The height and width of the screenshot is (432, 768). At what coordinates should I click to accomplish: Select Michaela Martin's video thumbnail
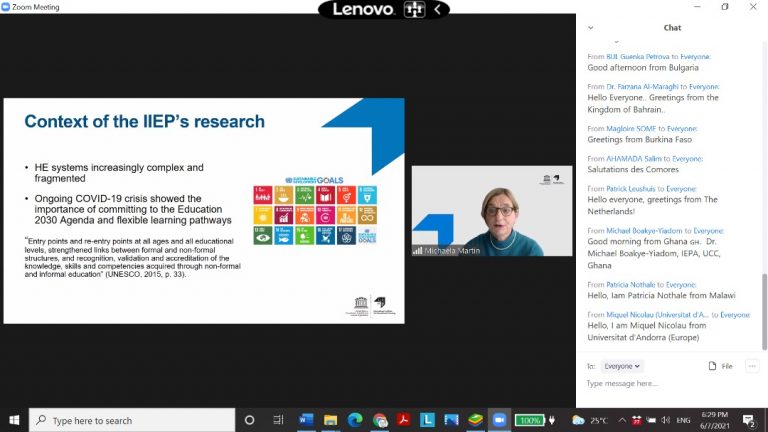(491, 210)
